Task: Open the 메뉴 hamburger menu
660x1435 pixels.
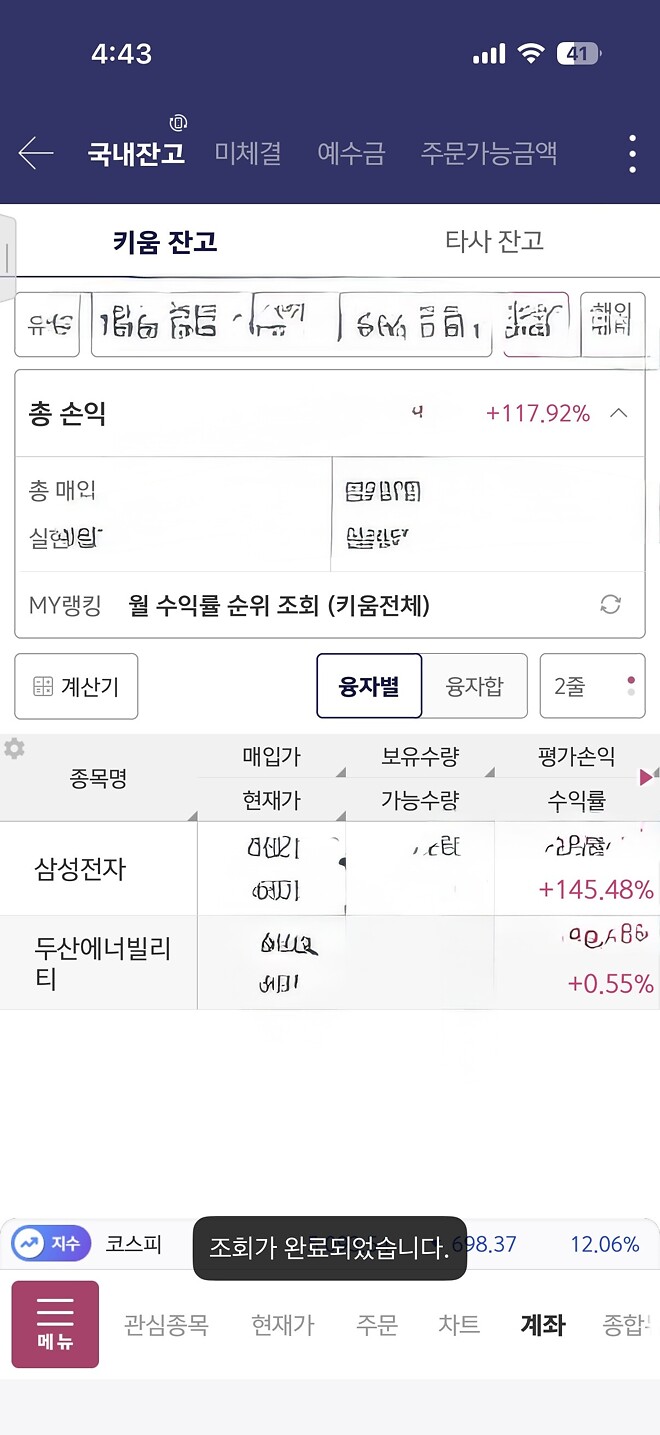Action: click(x=55, y=1323)
